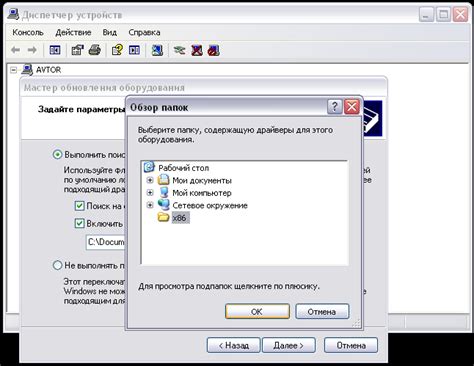Click the Disable device toolbar icon
Screen dimensions: 474x366
[x=213, y=50]
